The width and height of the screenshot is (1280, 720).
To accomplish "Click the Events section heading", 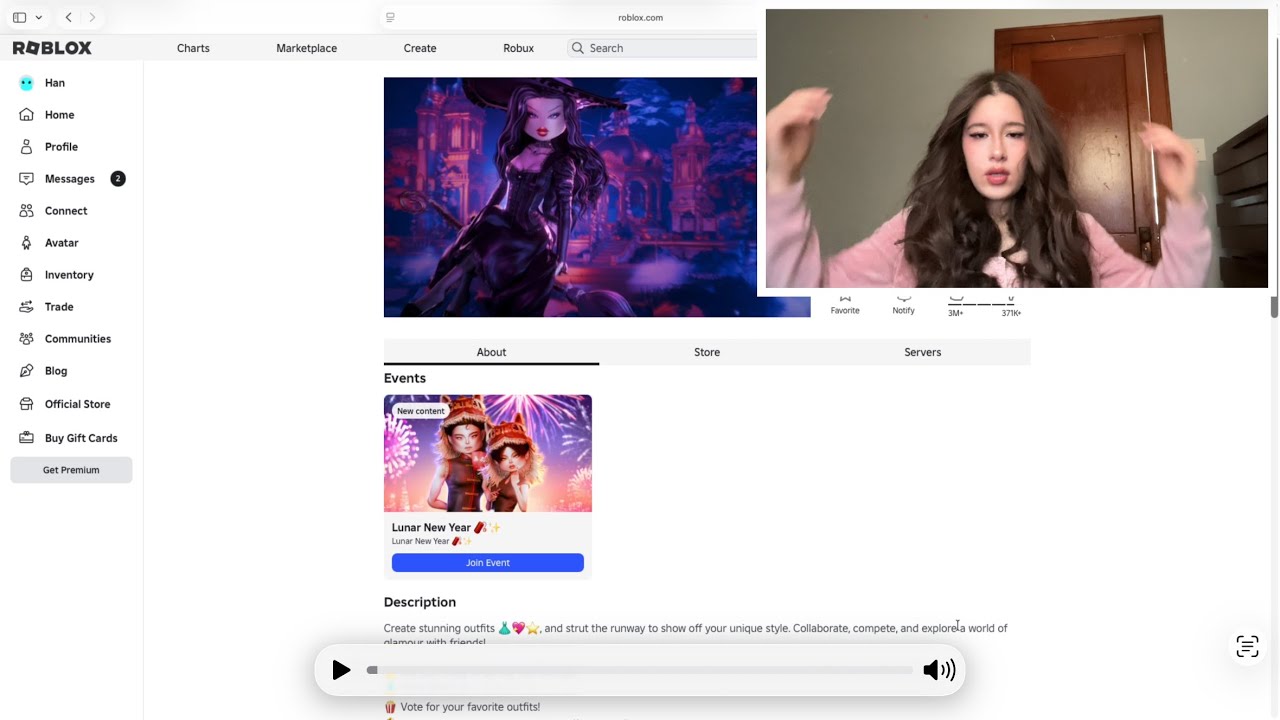I will [405, 378].
